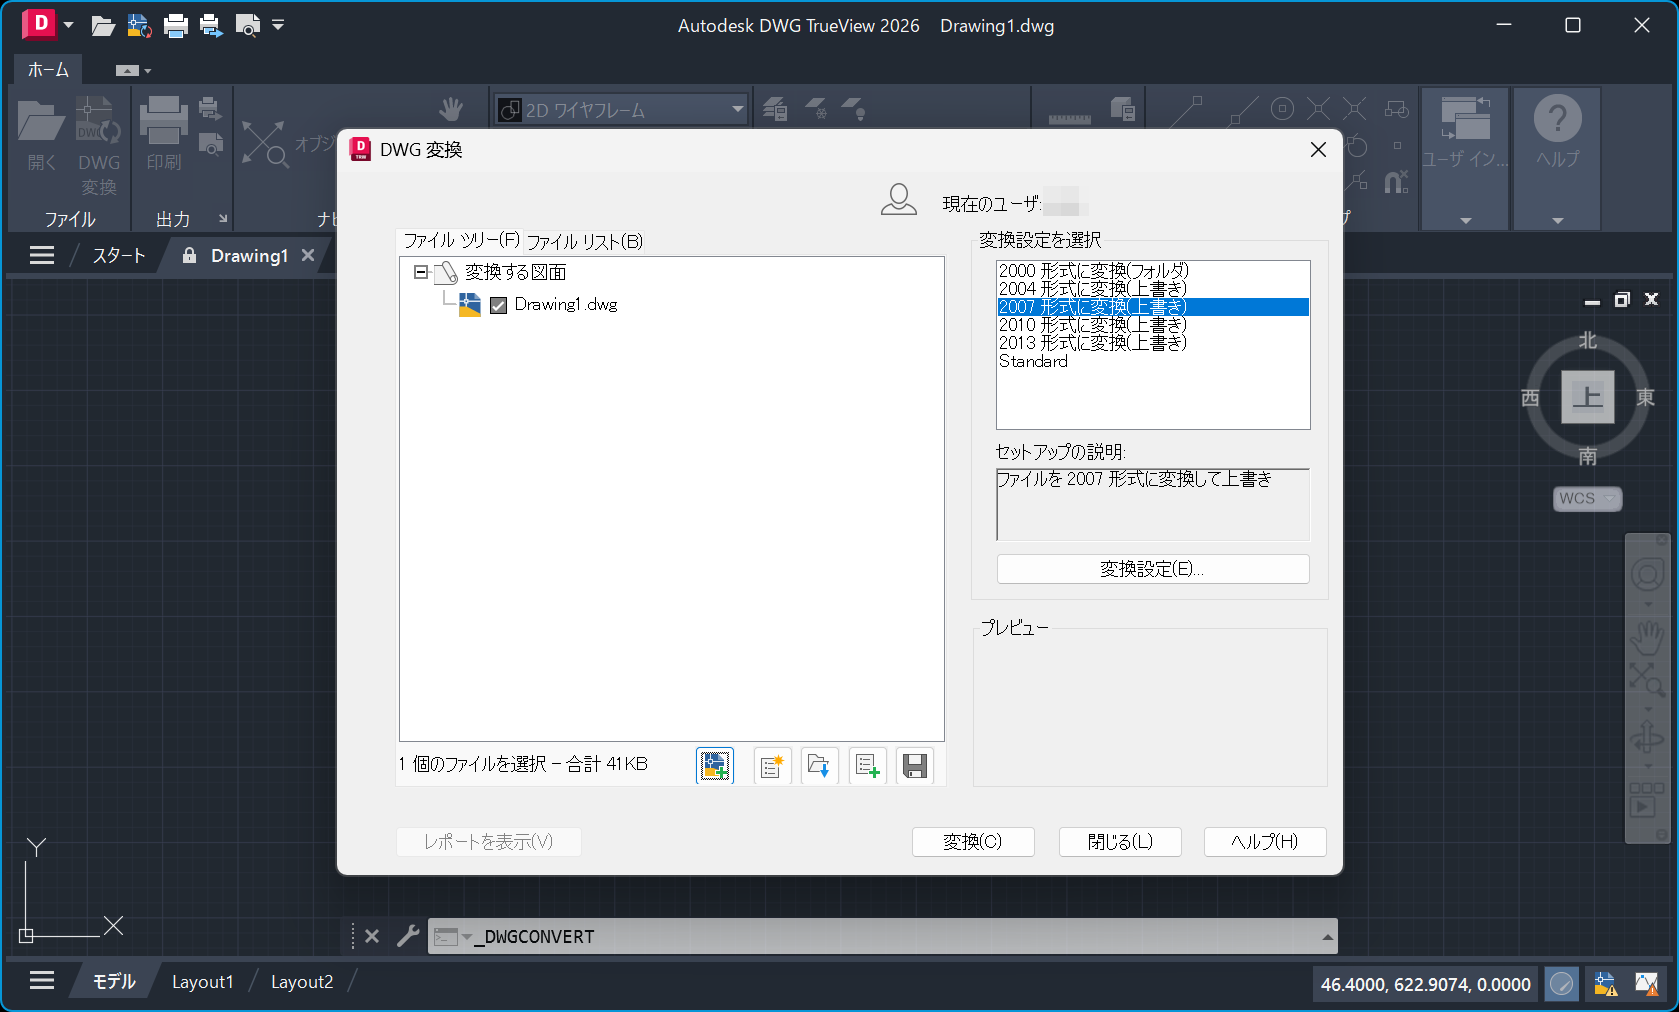This screenshot has width=1679, height=1012.
Task: Open the WCS dropdown below the ViewCube
Action: click(1587, 498)
